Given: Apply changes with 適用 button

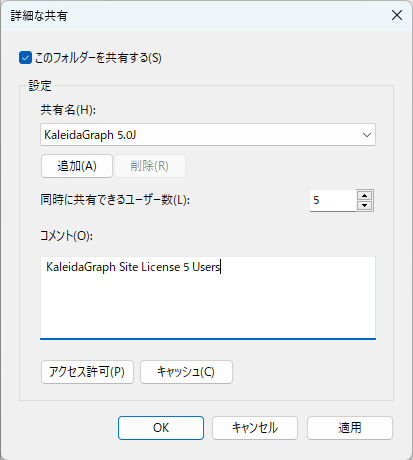Looking at the screenshot, I should (350, 428).
